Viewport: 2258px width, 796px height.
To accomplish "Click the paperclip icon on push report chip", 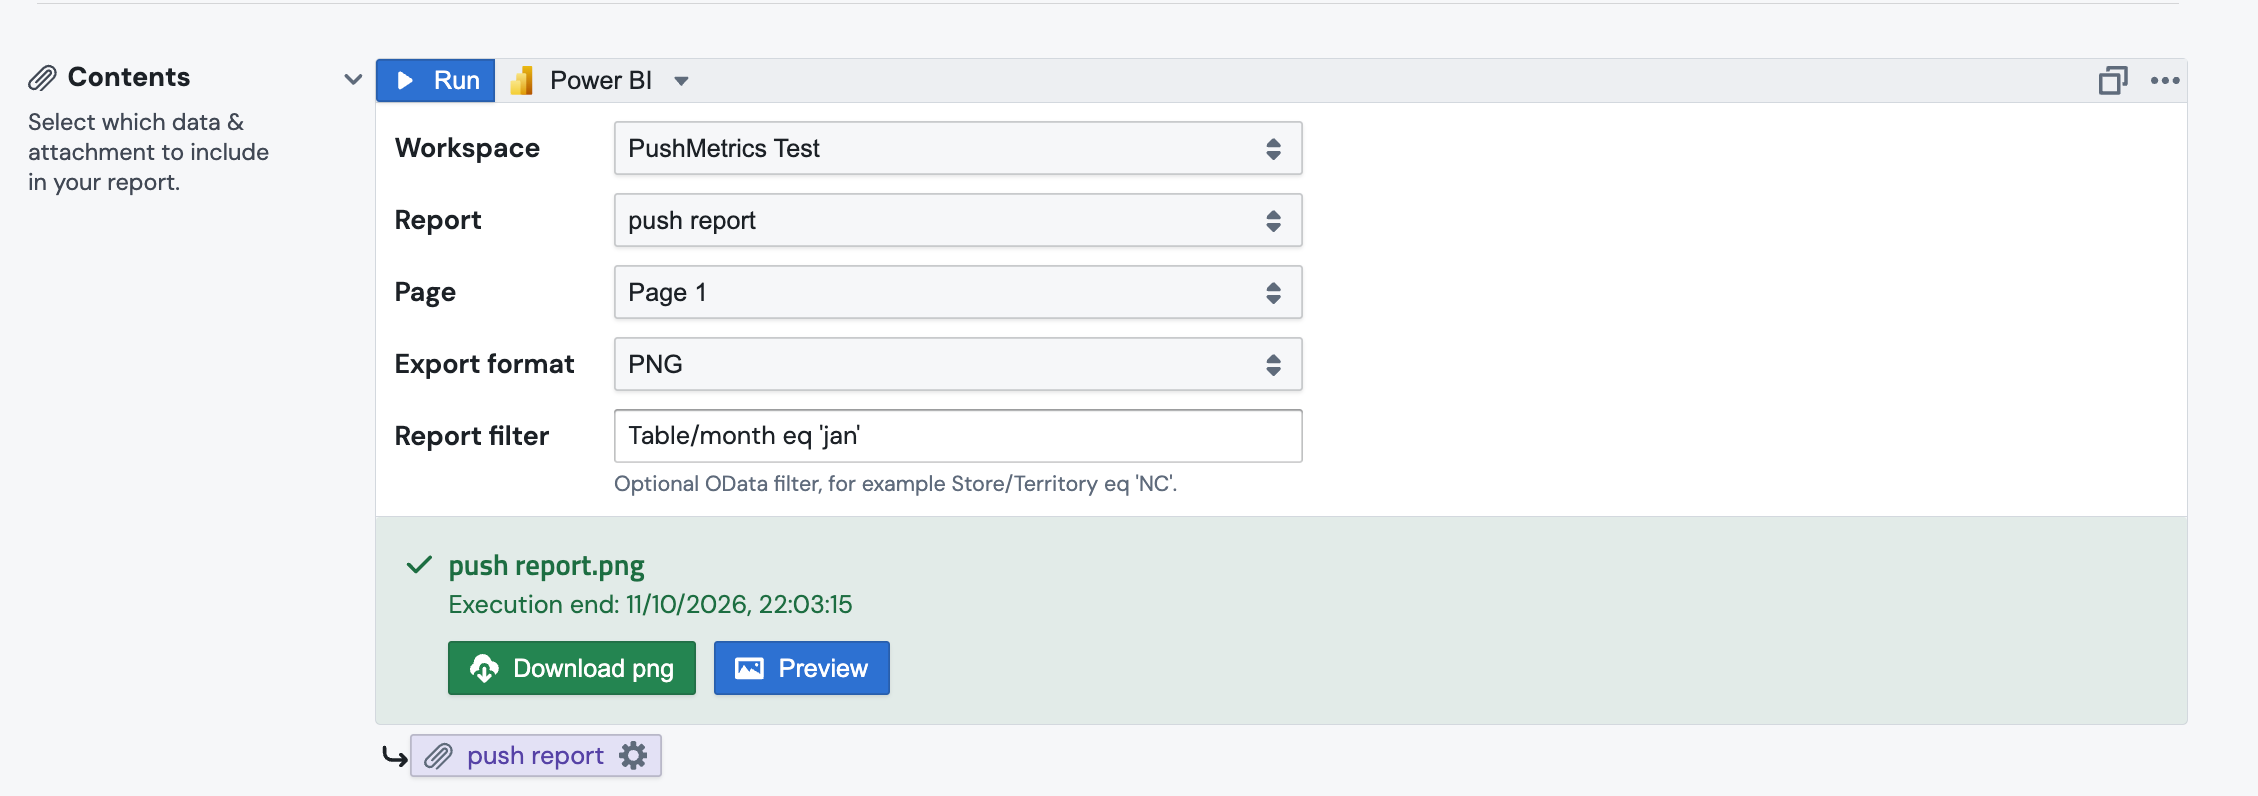I will [x=438, y=756].
